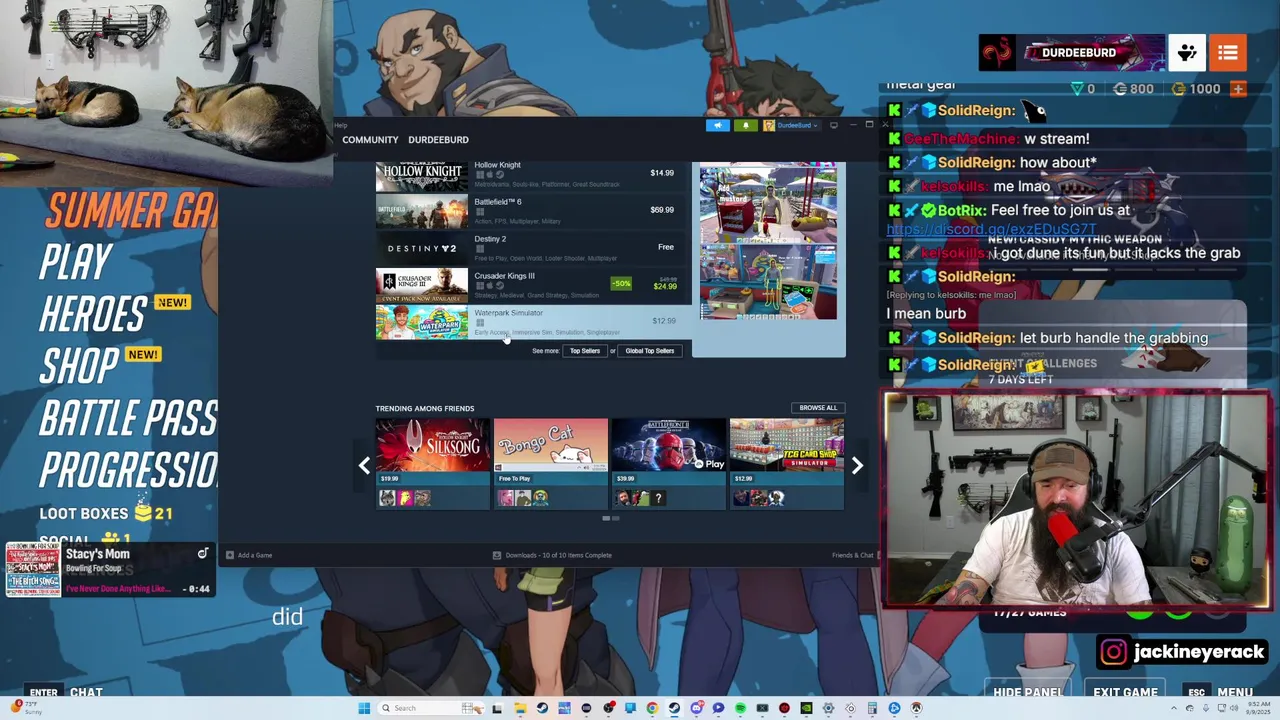Click the Top Sellers button
Screen dimensions: 1280x720
(585, 351)
